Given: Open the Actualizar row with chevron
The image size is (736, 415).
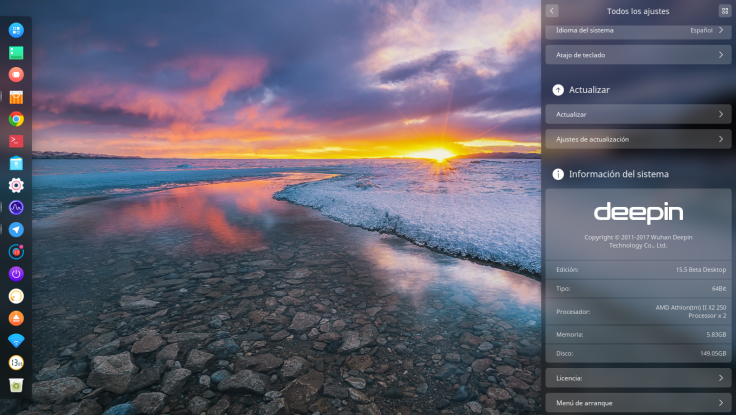Looking at the screenshot, I should point(638,114).
